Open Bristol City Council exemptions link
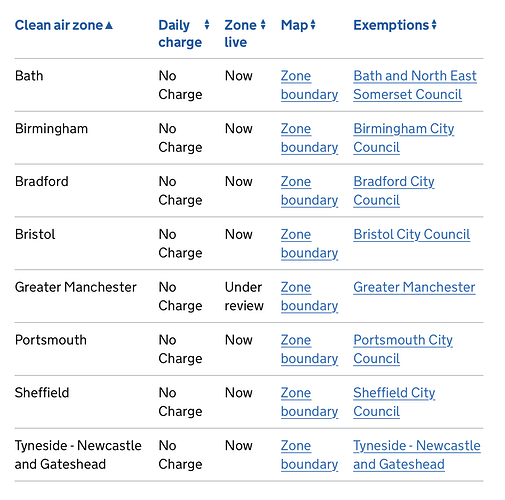This screenshot has width=505, height=500. 412,234
